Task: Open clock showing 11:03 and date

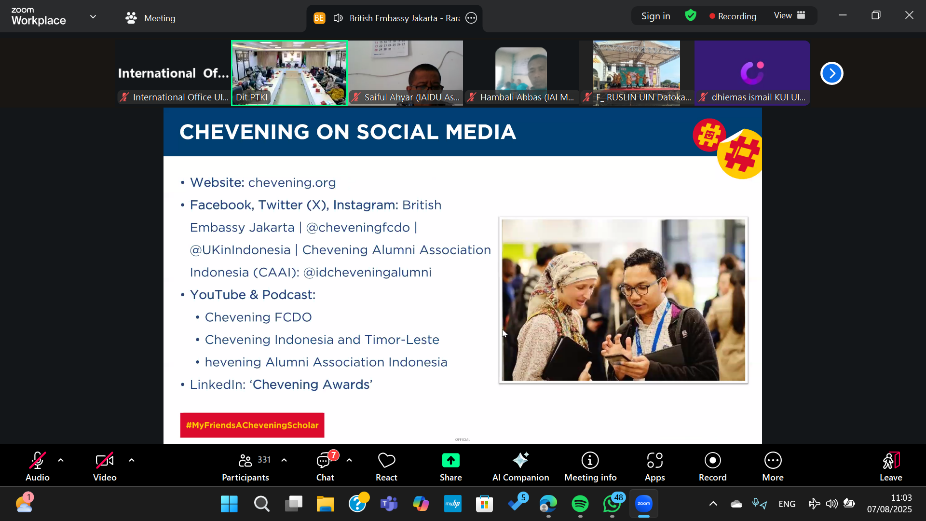Action: 889,503
